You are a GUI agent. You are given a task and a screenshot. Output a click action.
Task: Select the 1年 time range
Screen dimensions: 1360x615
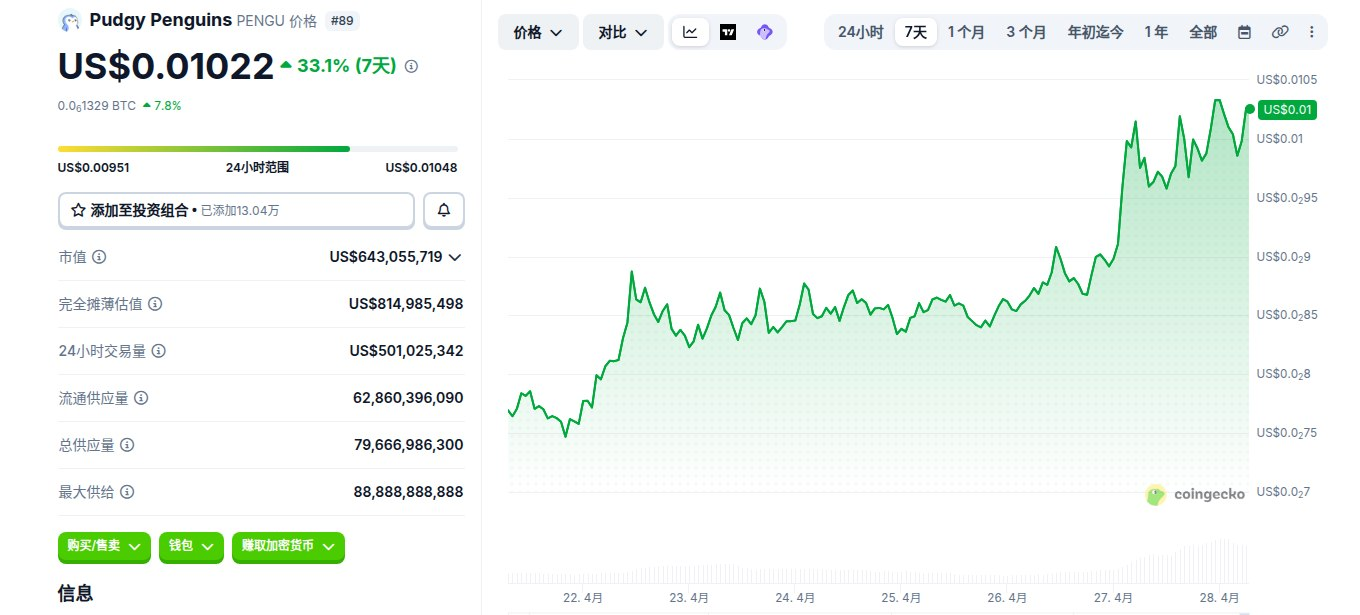point(1156,32)
